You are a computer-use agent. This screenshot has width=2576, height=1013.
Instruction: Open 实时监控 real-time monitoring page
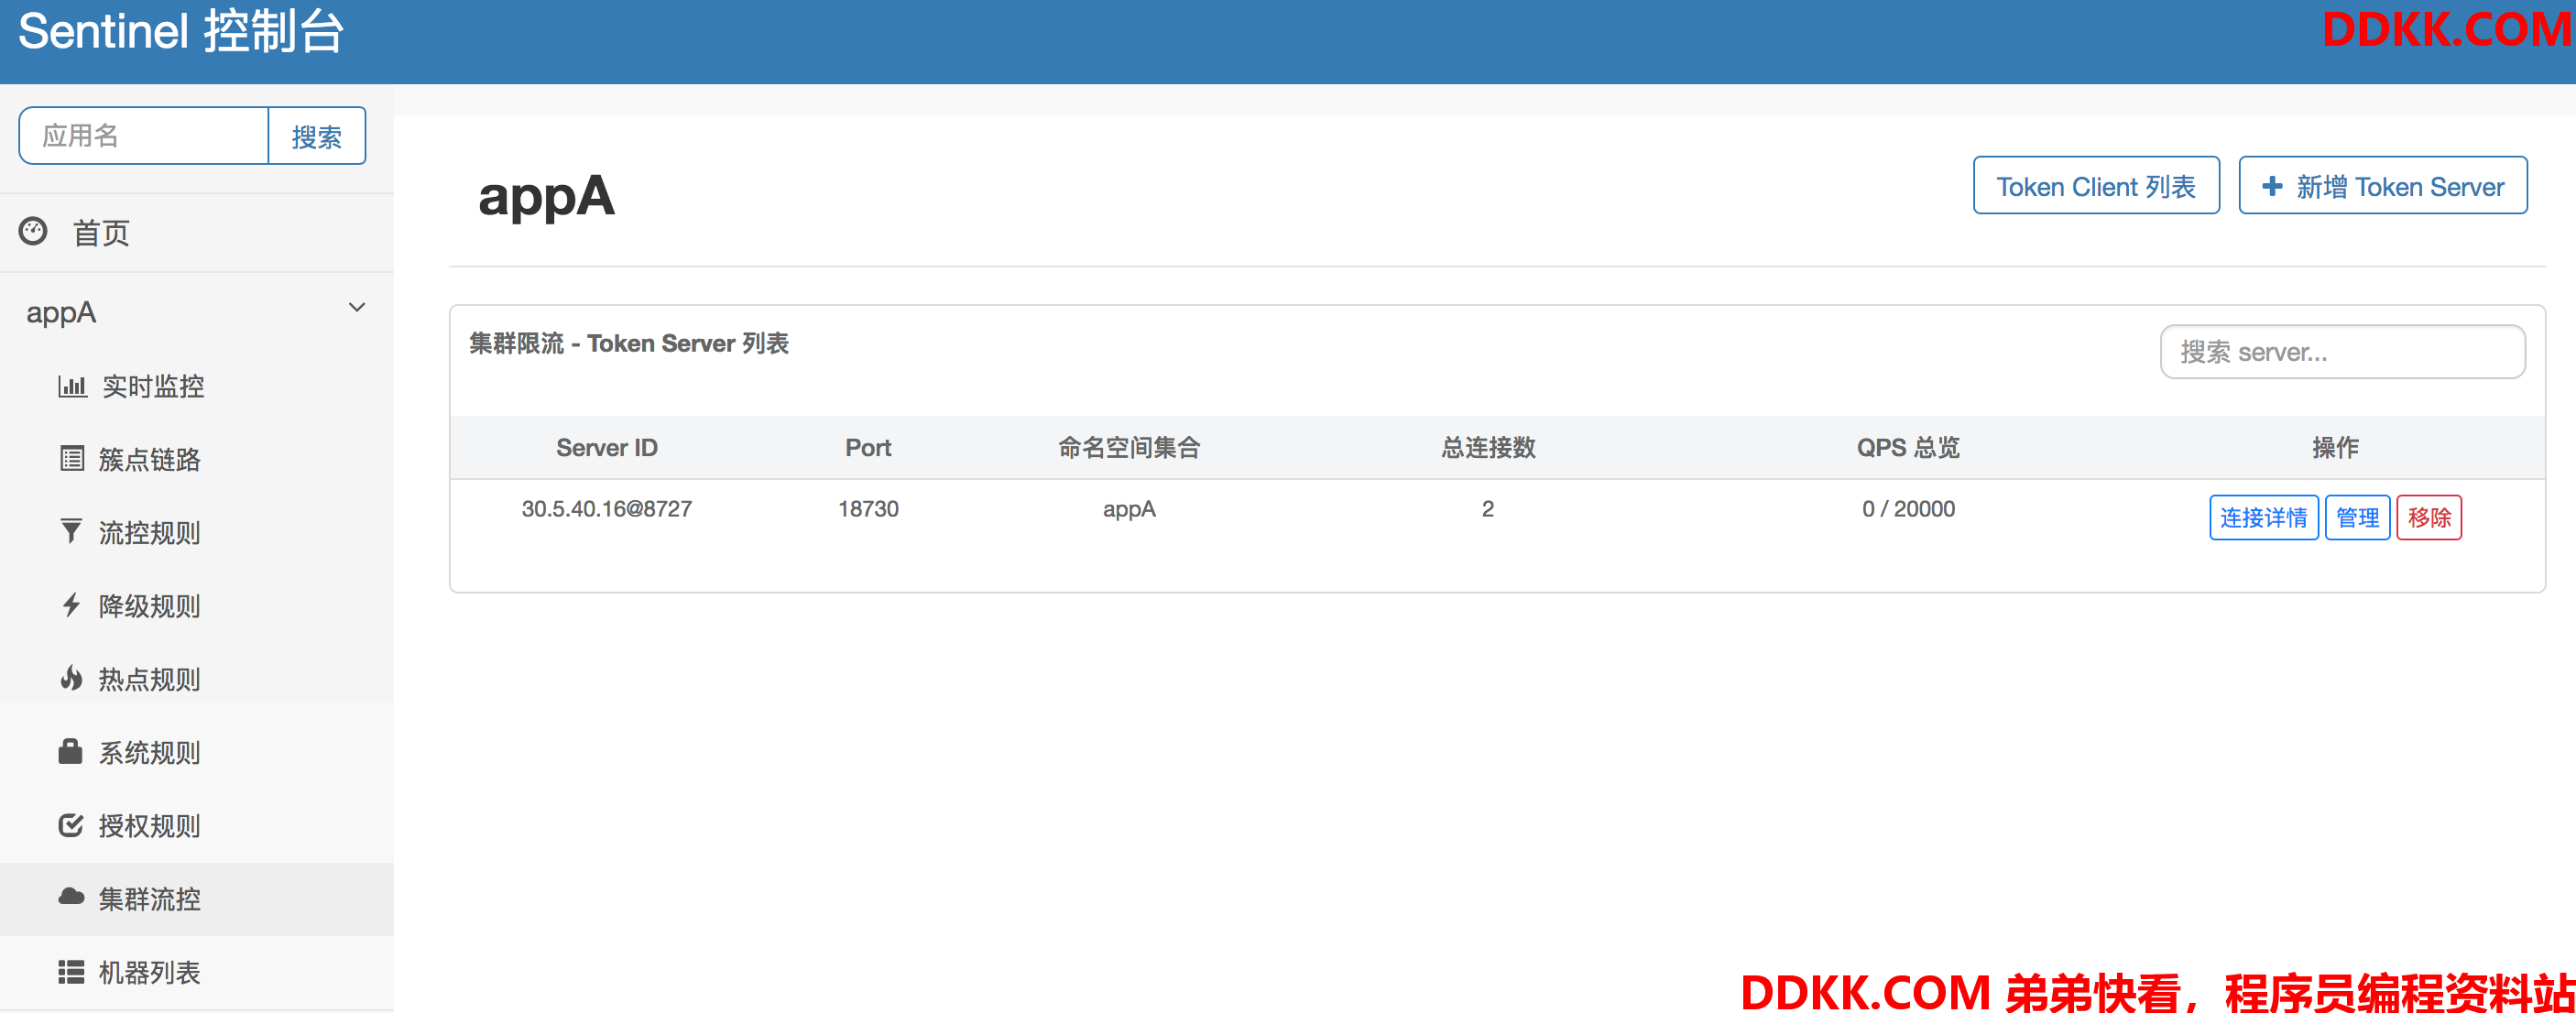tap(197, 386)
